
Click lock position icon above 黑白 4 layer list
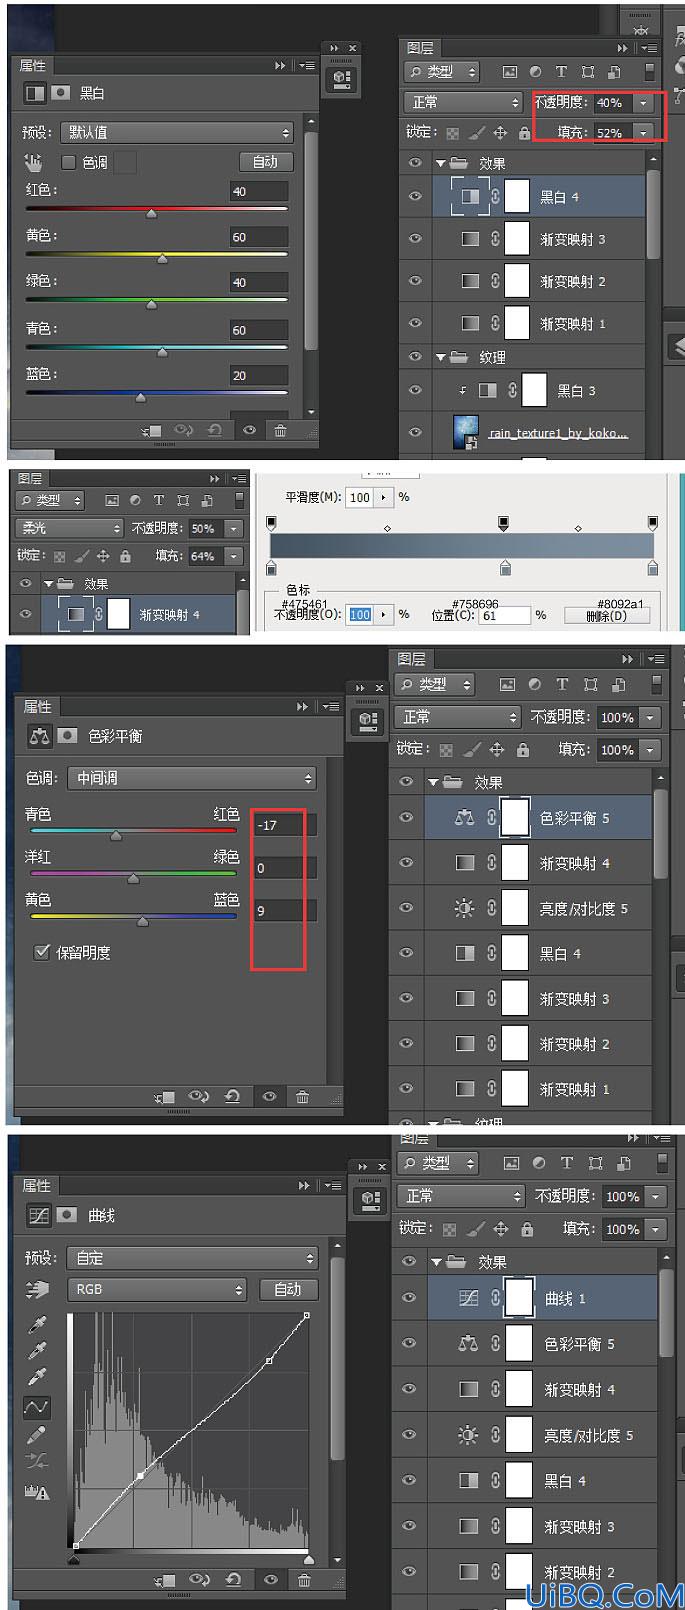point(500,132)
